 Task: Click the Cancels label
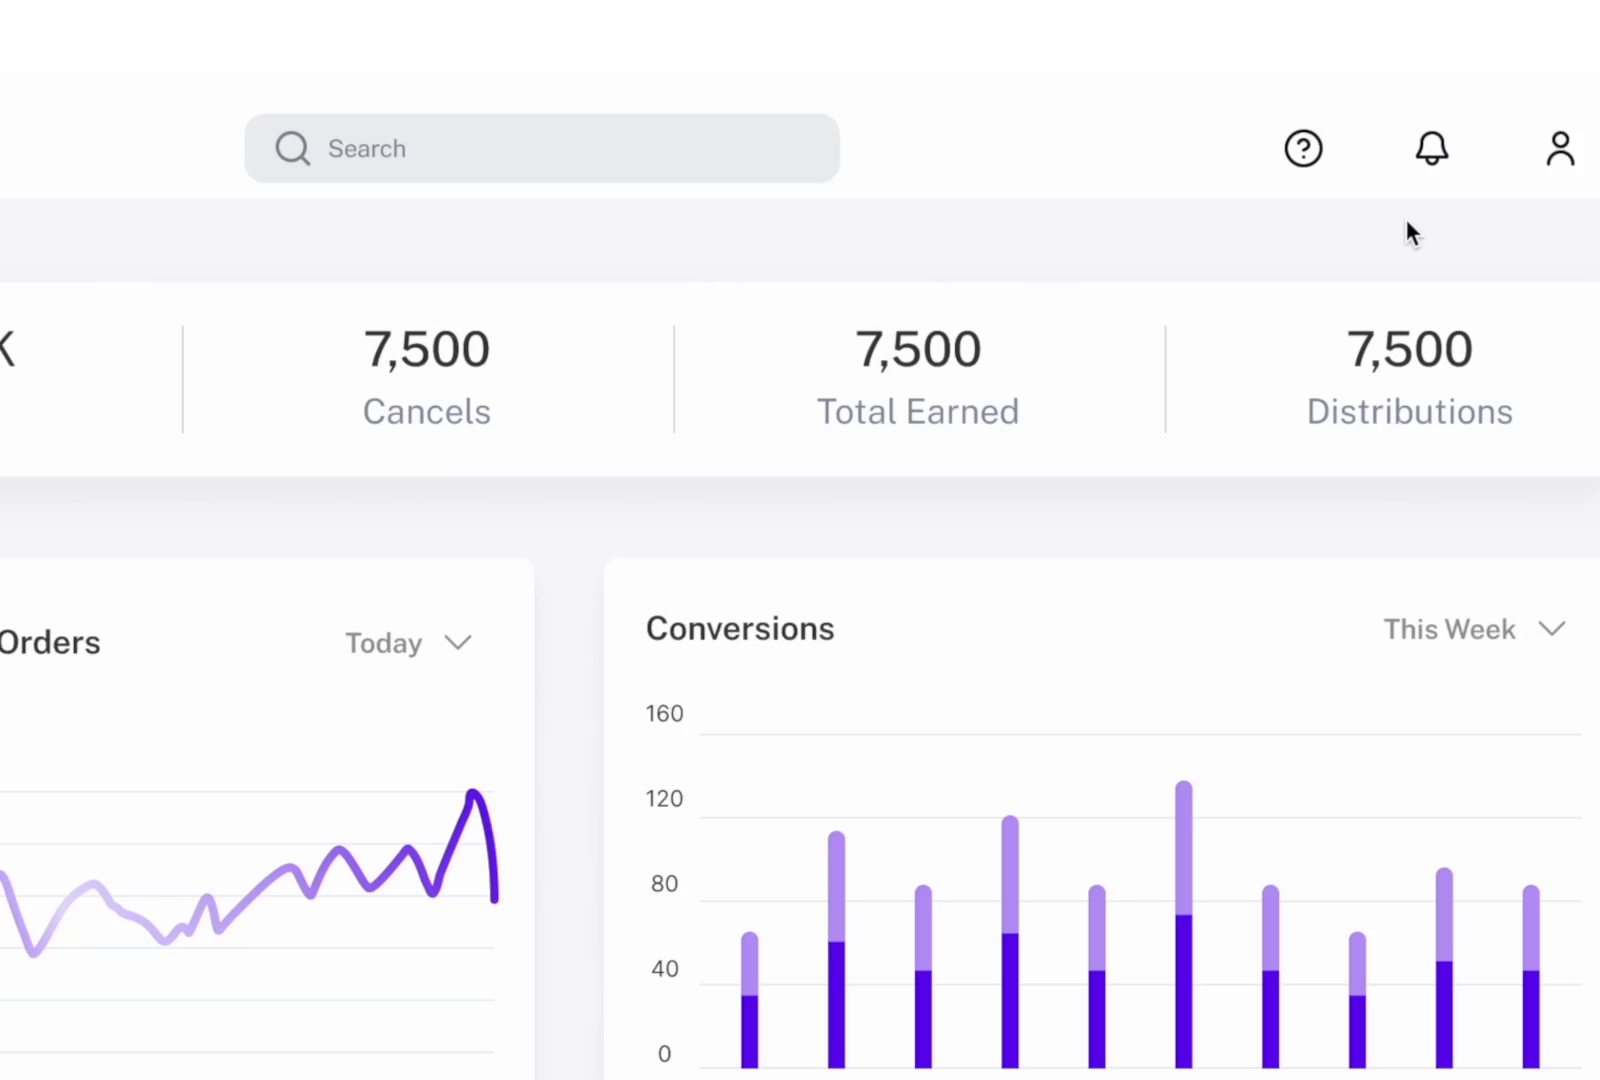[x=427, y=412]
